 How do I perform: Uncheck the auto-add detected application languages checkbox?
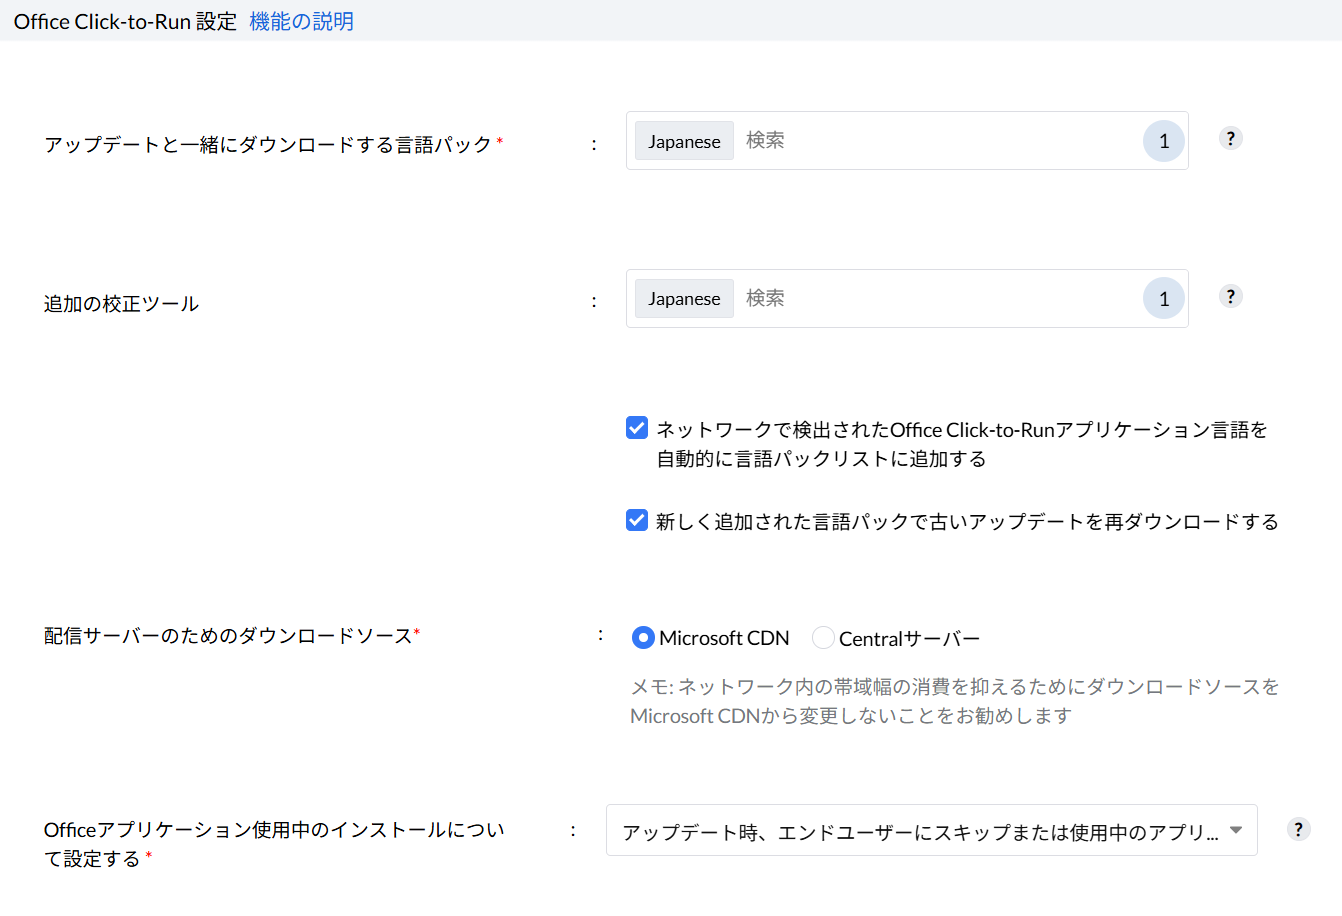tap(637, 429)
